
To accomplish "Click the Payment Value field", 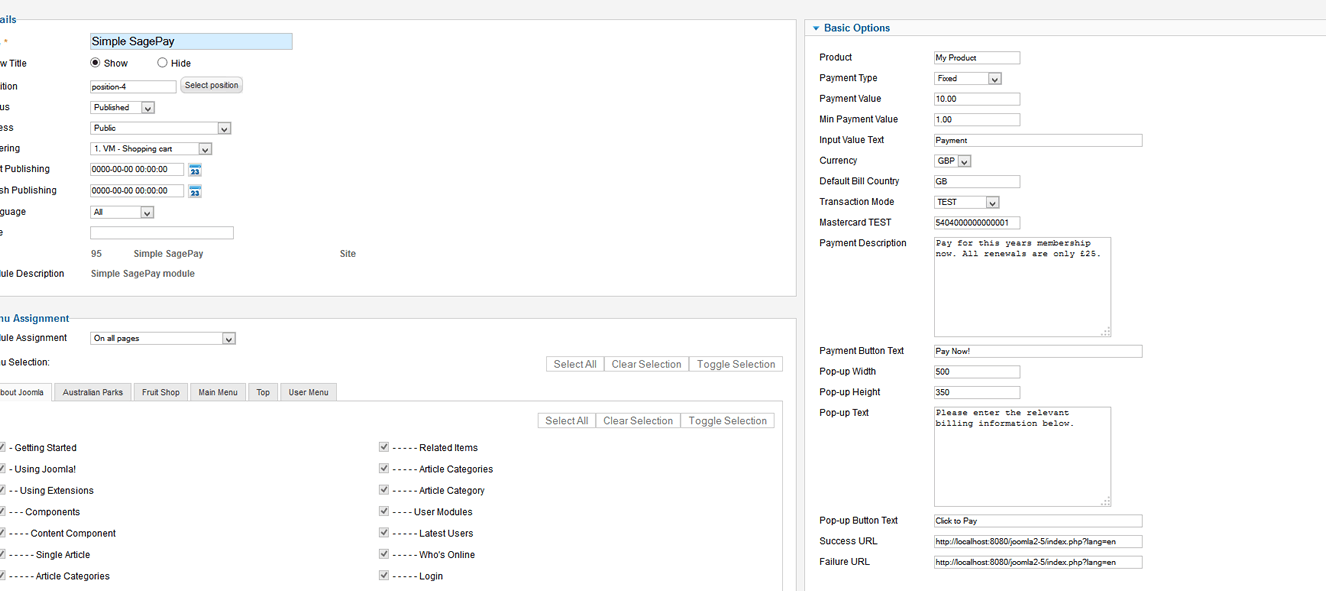I will [977, 99].
